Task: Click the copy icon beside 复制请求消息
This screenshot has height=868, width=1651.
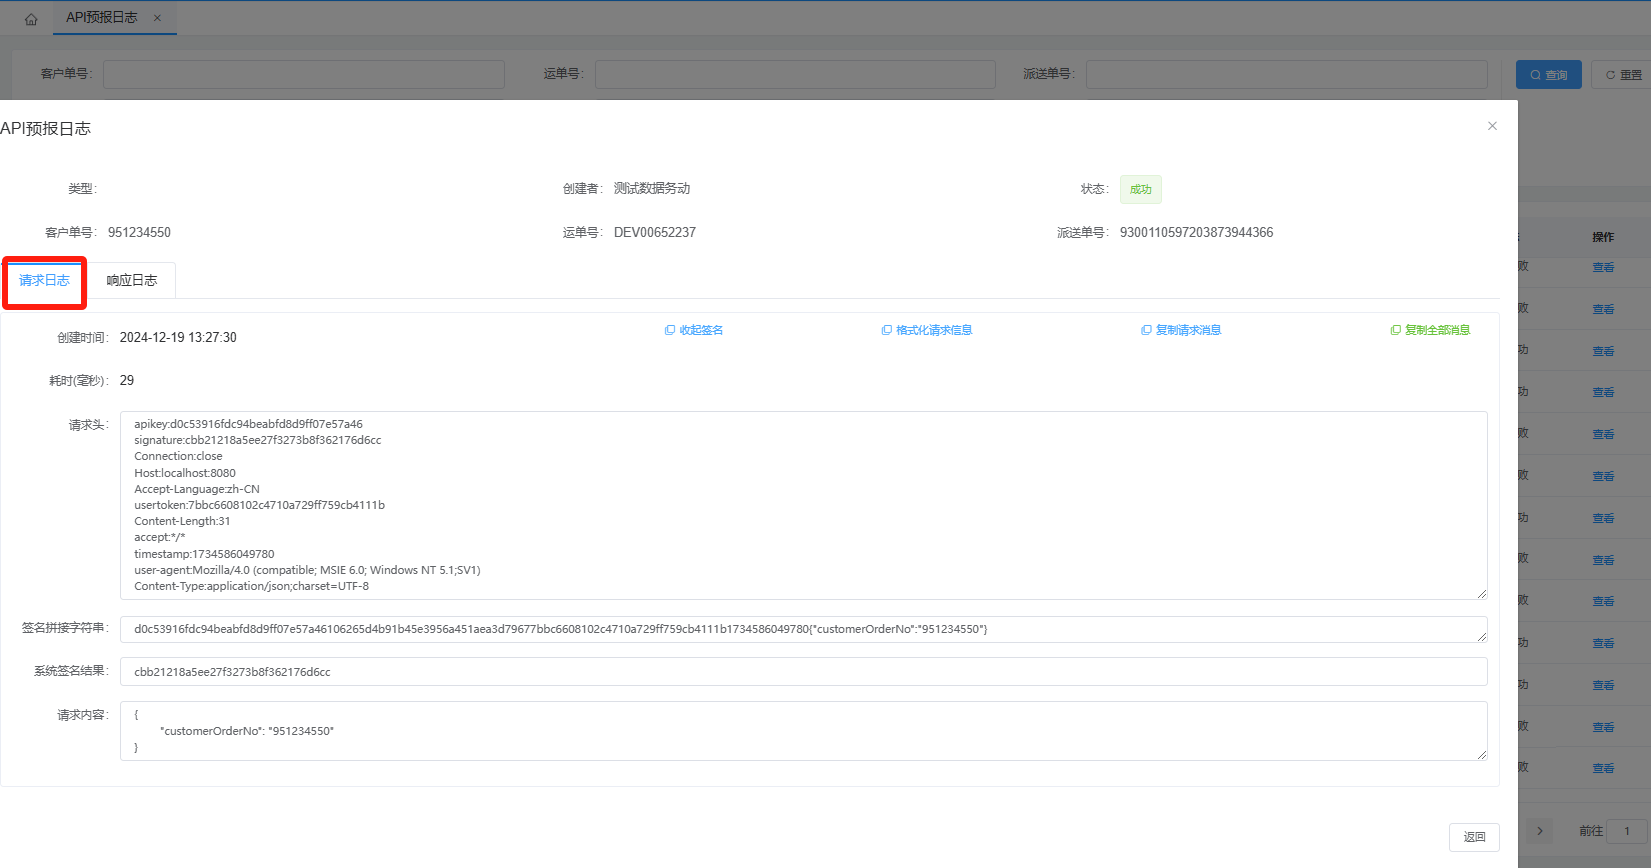Action: point(1146,330)
